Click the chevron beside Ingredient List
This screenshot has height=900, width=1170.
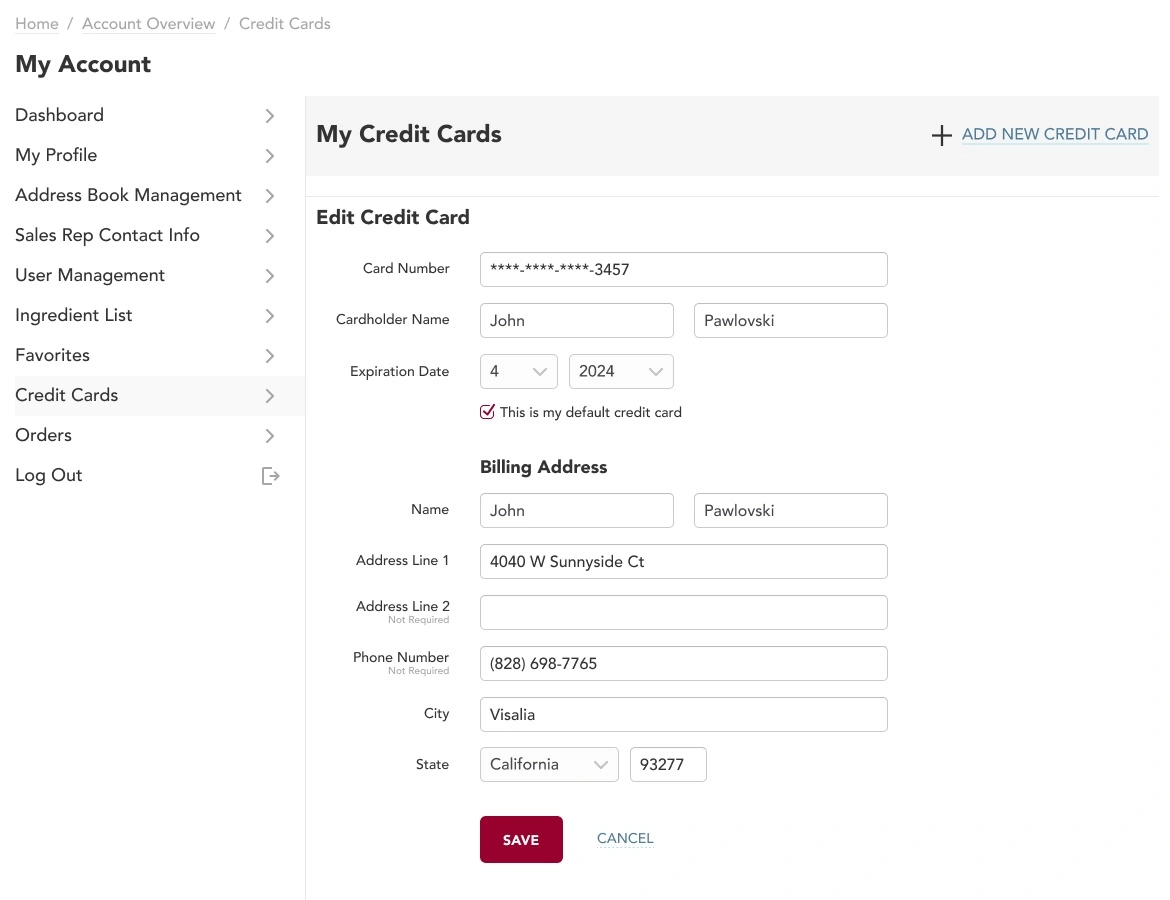[x=270, y=316]
